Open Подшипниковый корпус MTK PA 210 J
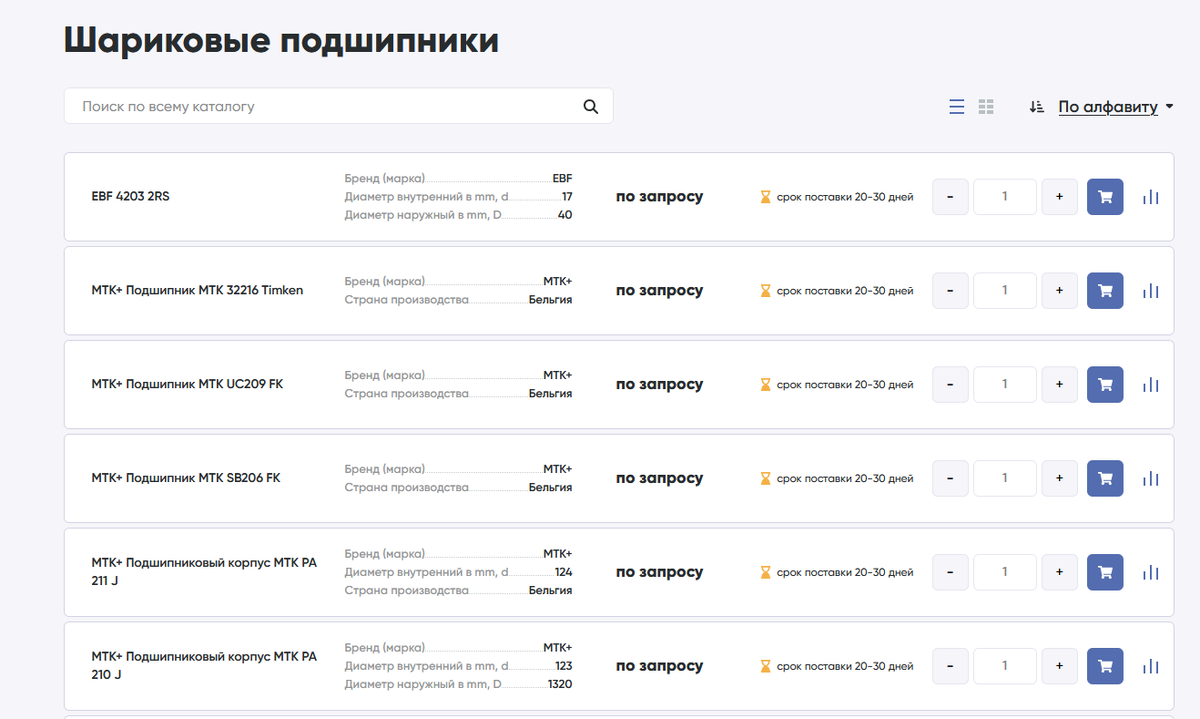Image resolution: width=1200 pixels, height=719 pixels. point(204,666)
